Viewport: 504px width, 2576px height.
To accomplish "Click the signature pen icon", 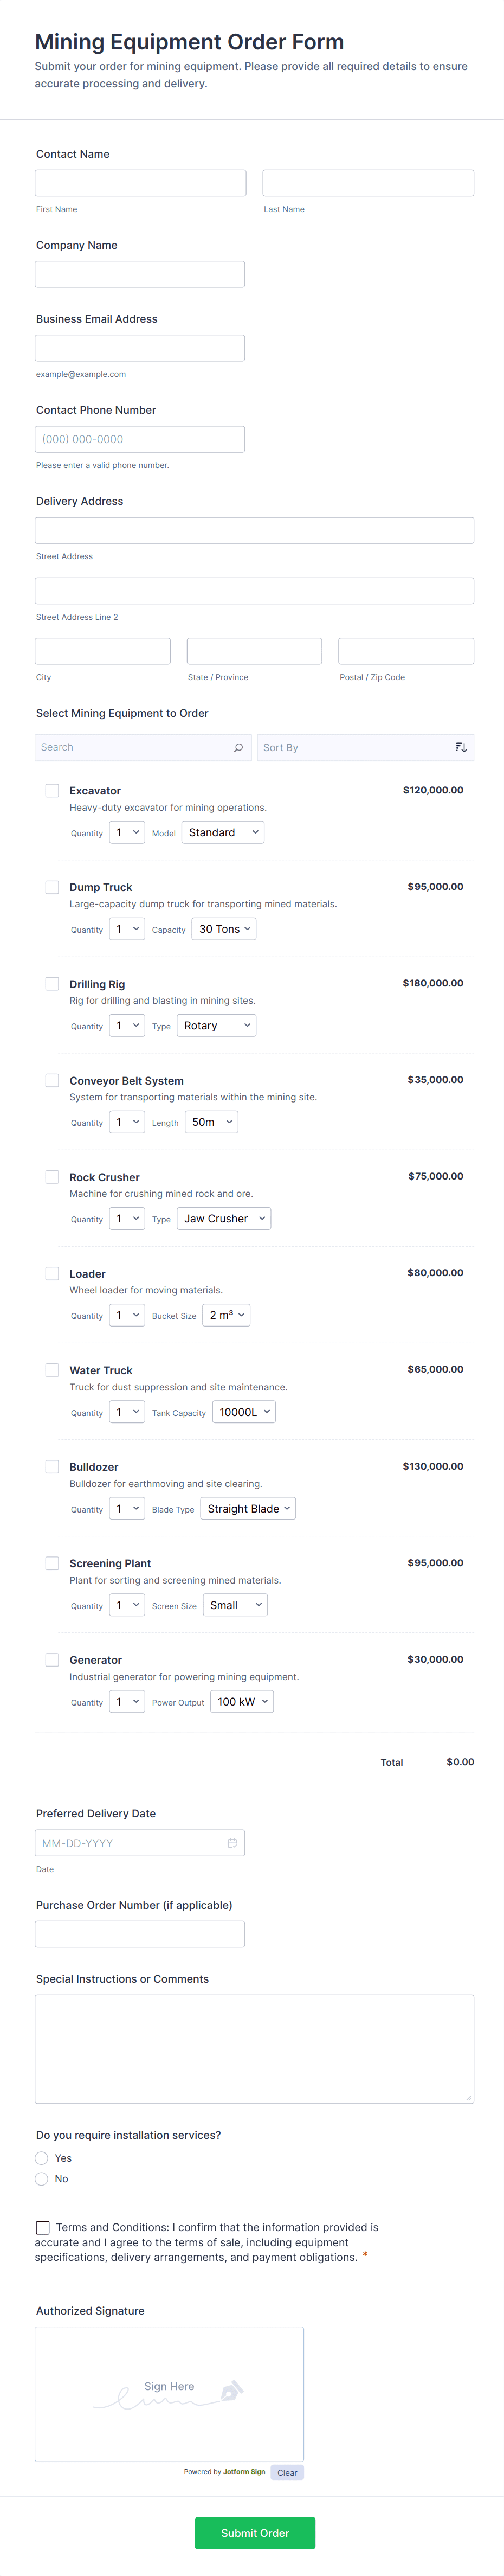I will 231,2391.
